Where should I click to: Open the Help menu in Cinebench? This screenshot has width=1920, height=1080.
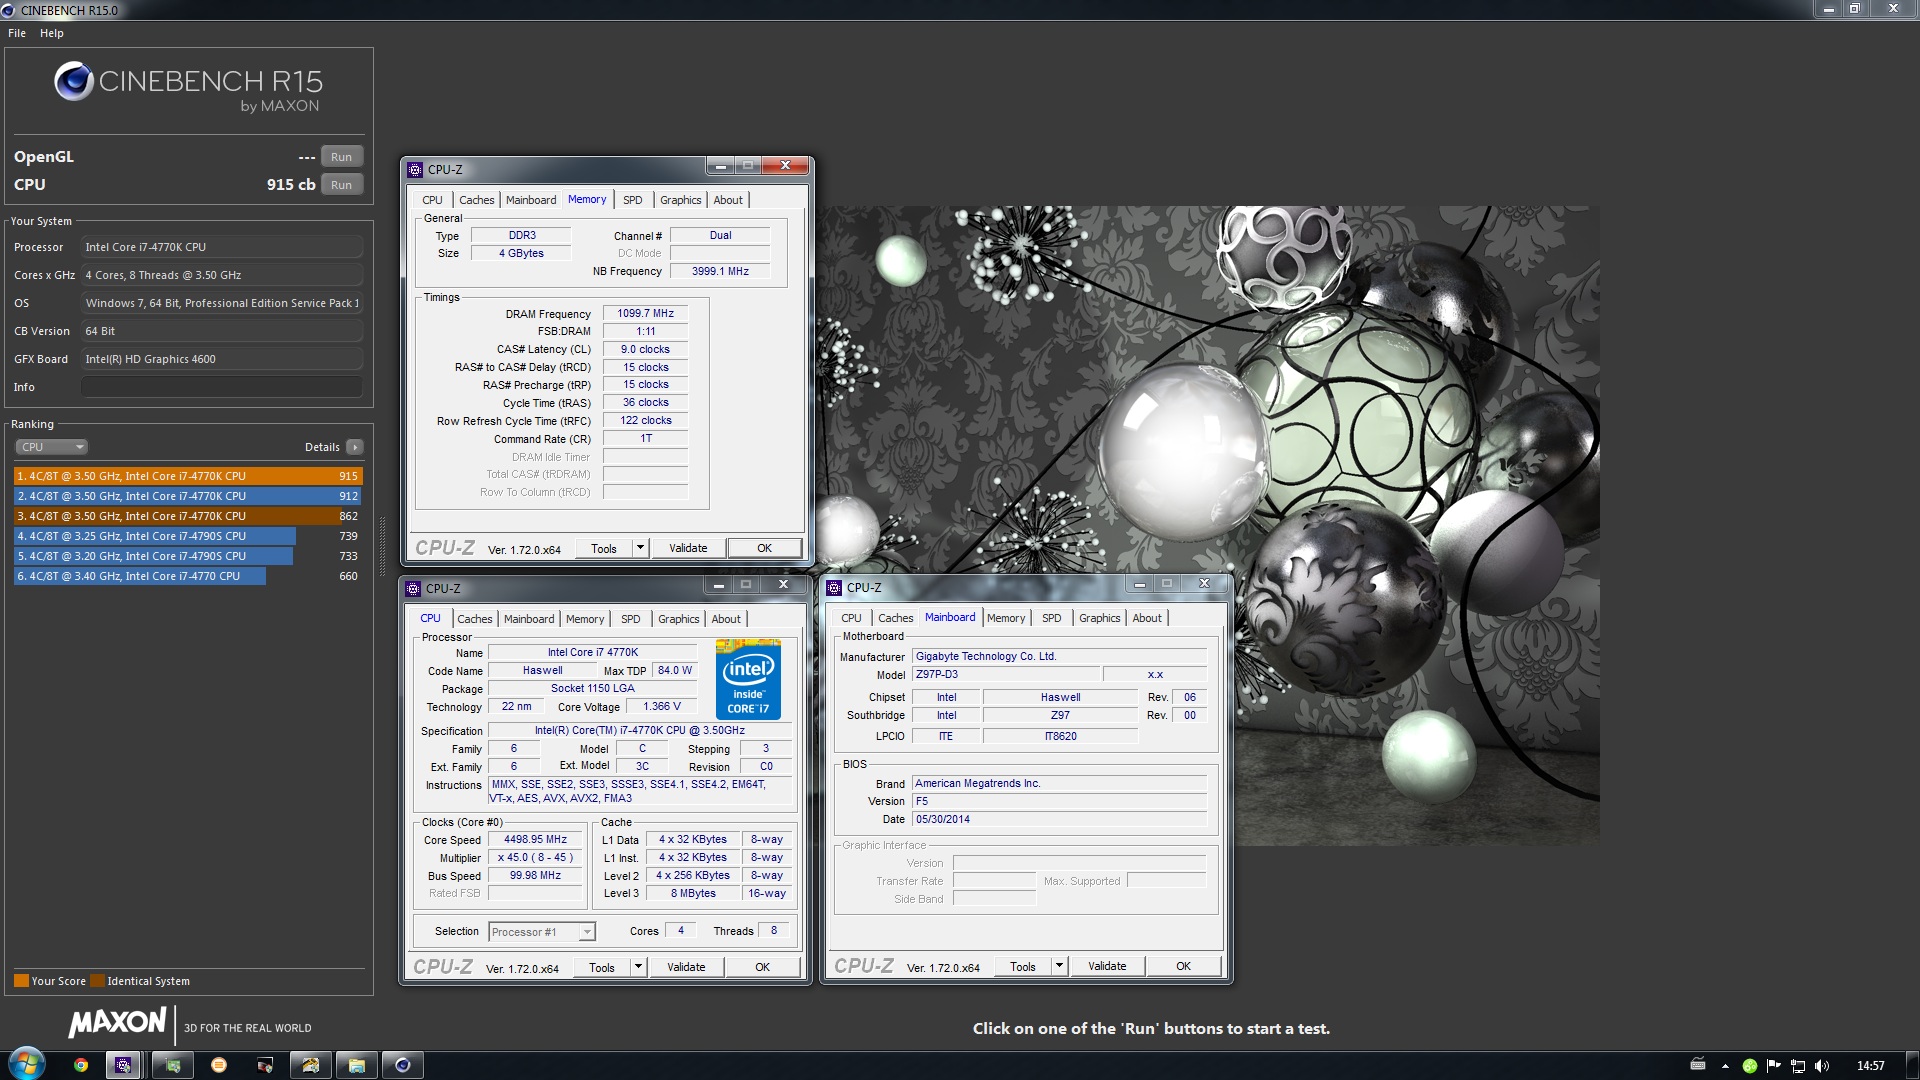tap(52, 33)
